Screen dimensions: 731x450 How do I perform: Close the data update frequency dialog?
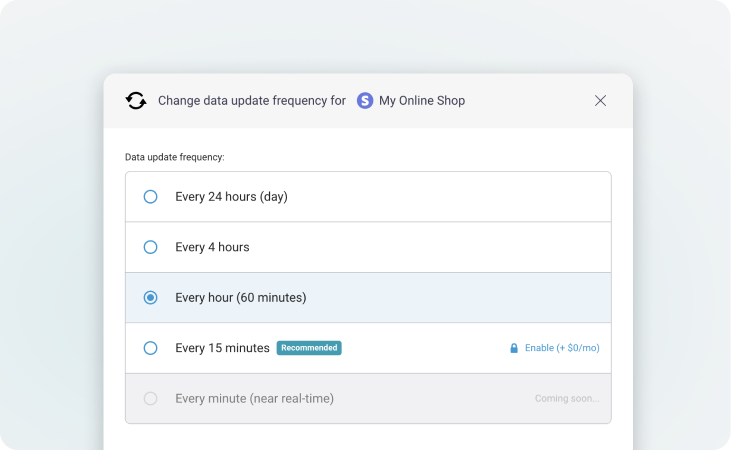pos(600,100)
